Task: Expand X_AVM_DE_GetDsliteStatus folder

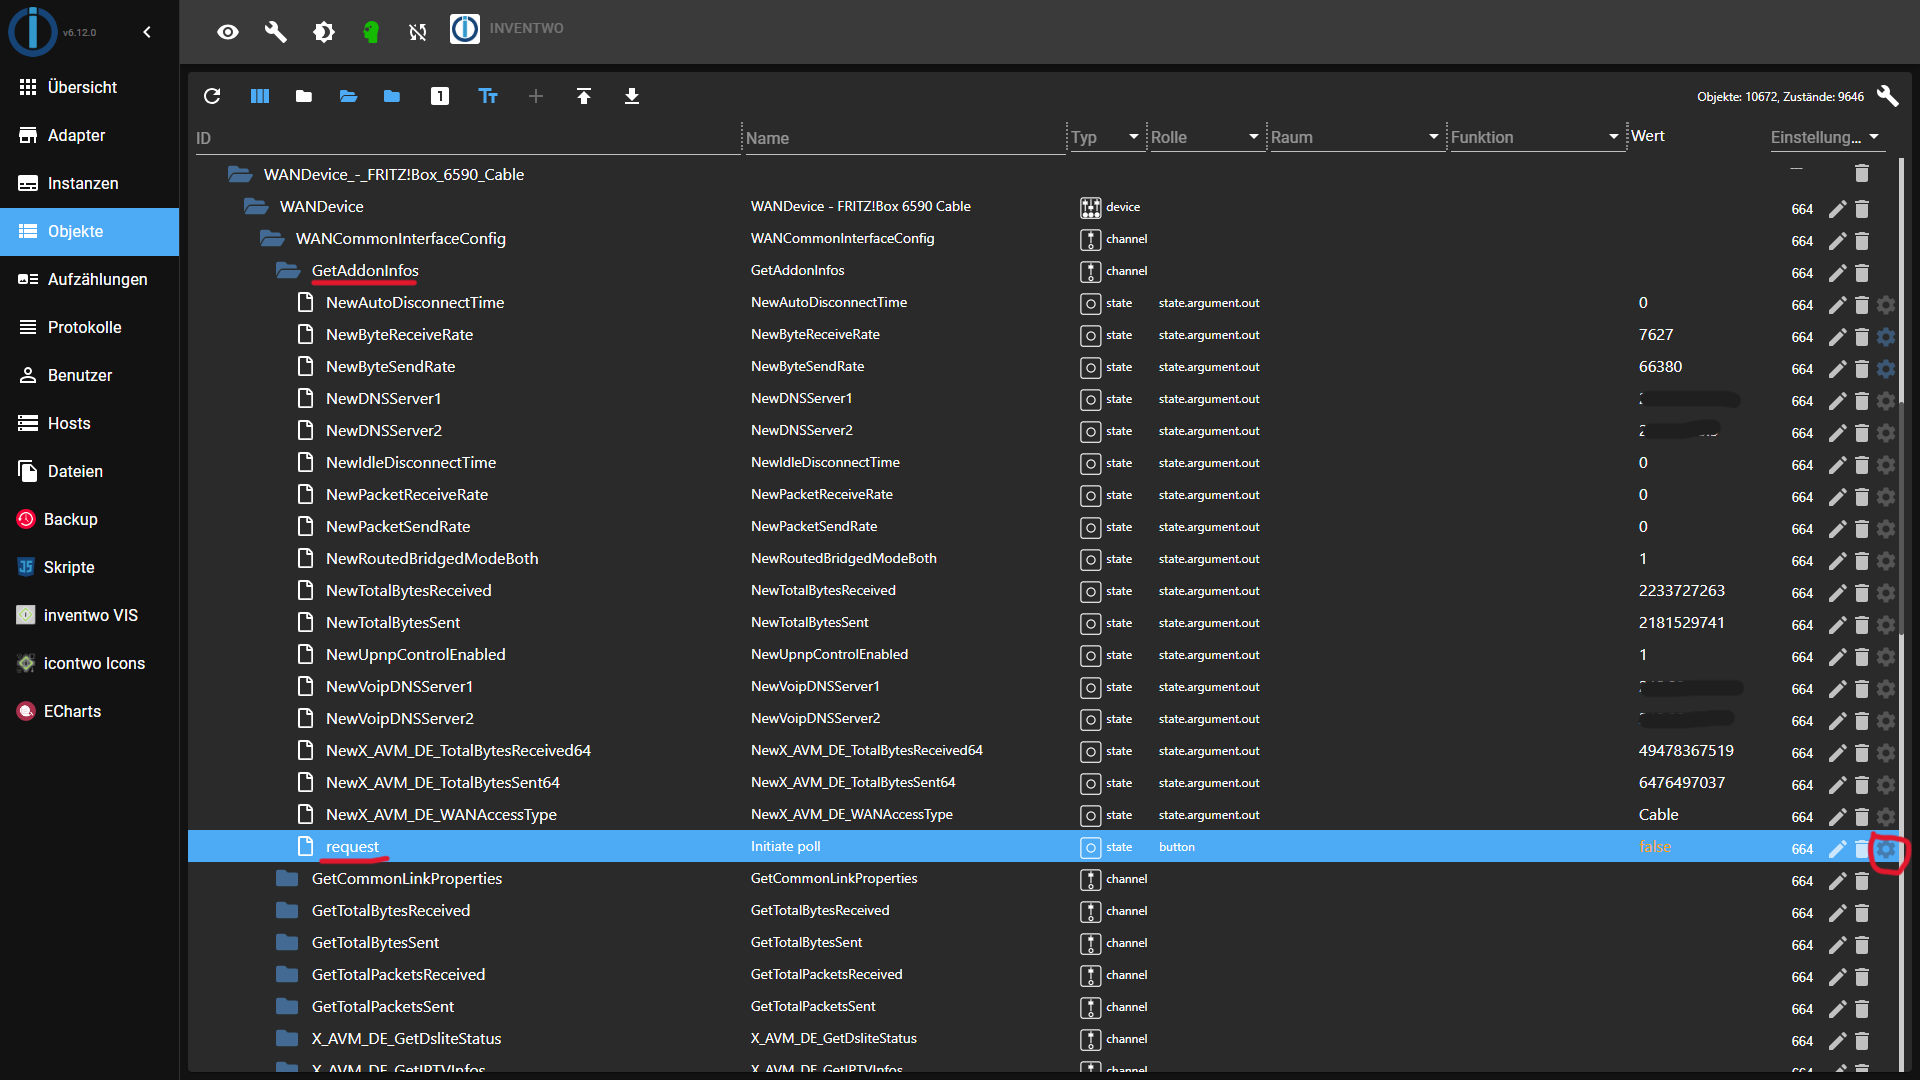Action: click(x=288, y=1038)
